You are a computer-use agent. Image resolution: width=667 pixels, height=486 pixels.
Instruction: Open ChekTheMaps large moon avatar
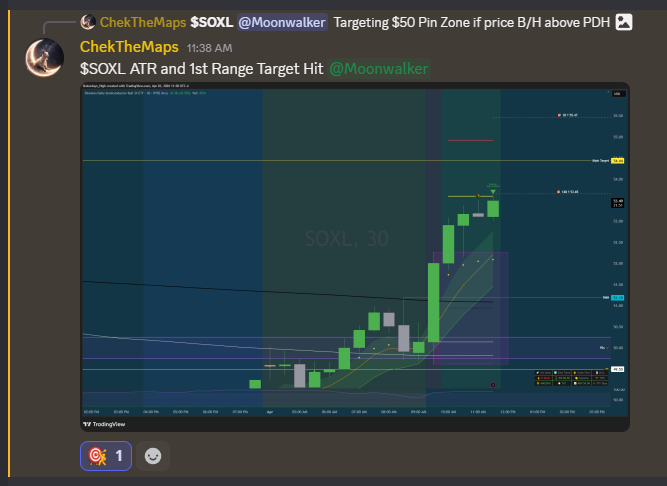point(45,58)
